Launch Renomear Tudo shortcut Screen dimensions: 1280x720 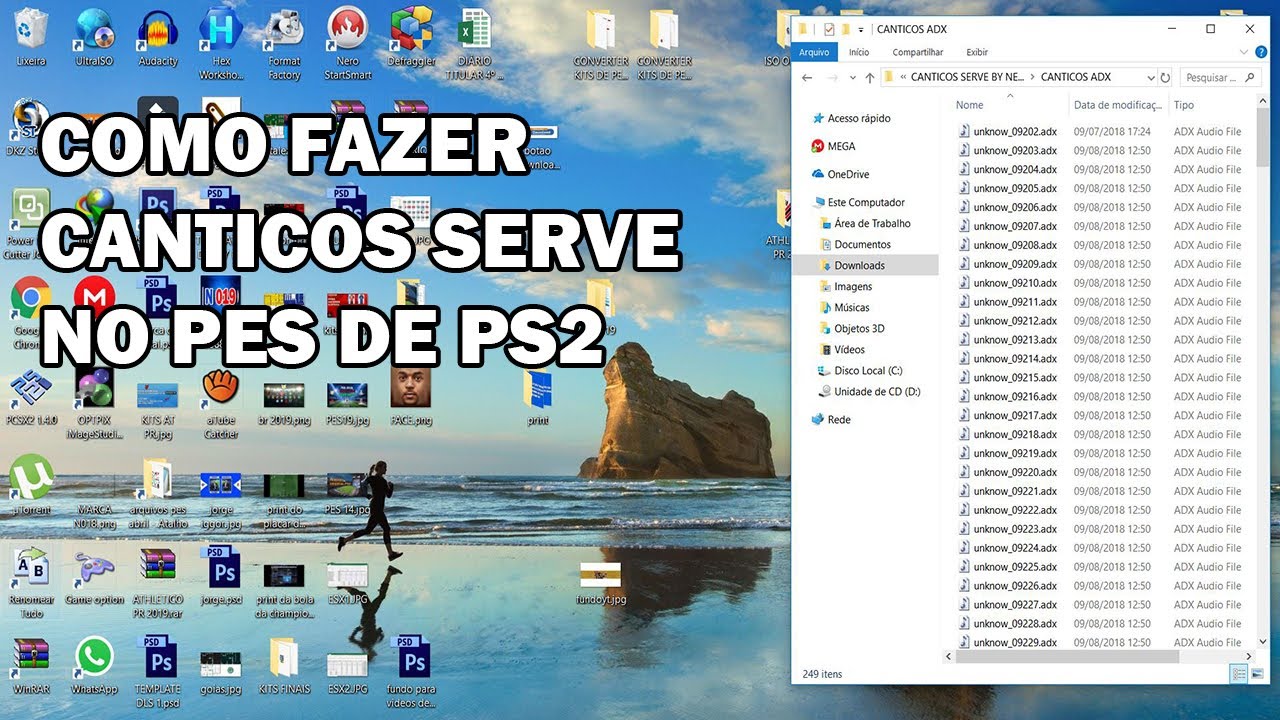pyautogui.click(x=31, y=583)
